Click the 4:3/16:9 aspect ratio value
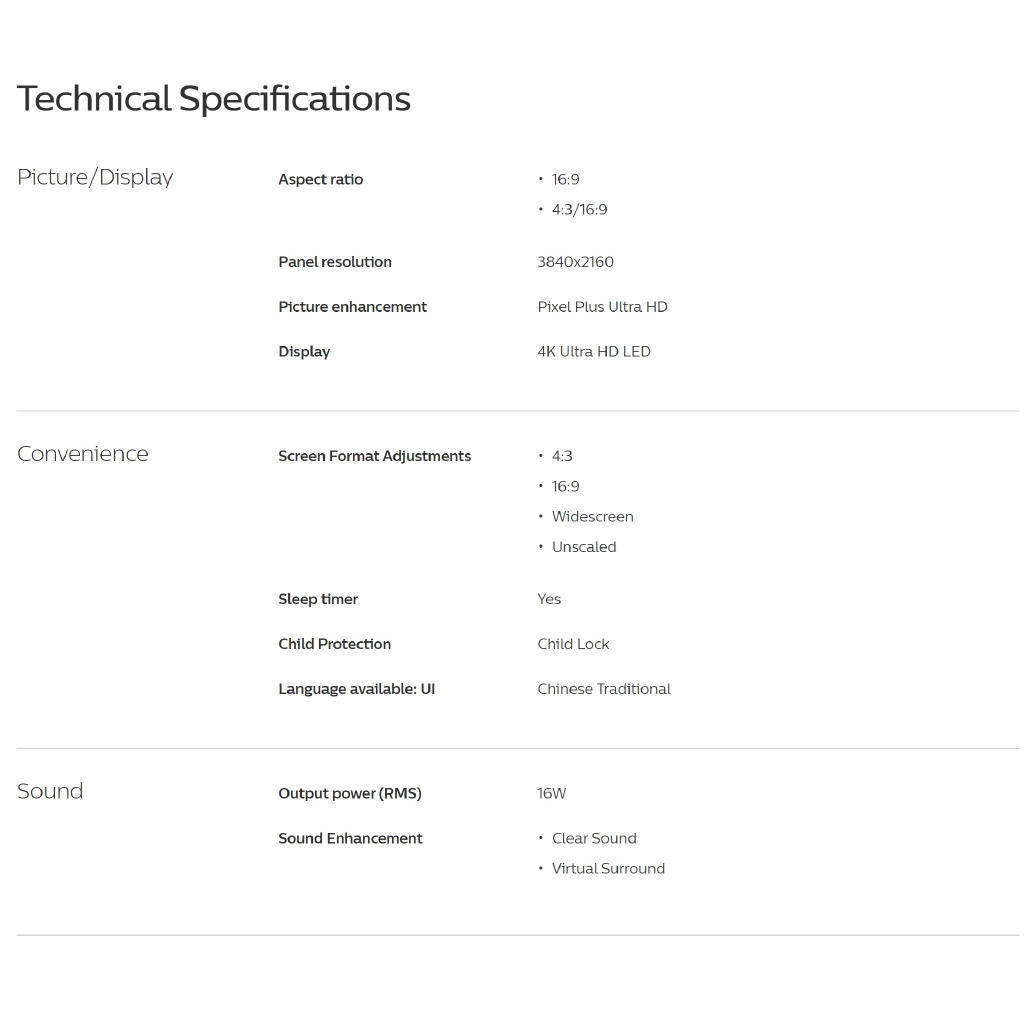 click(x=579, y=210)
